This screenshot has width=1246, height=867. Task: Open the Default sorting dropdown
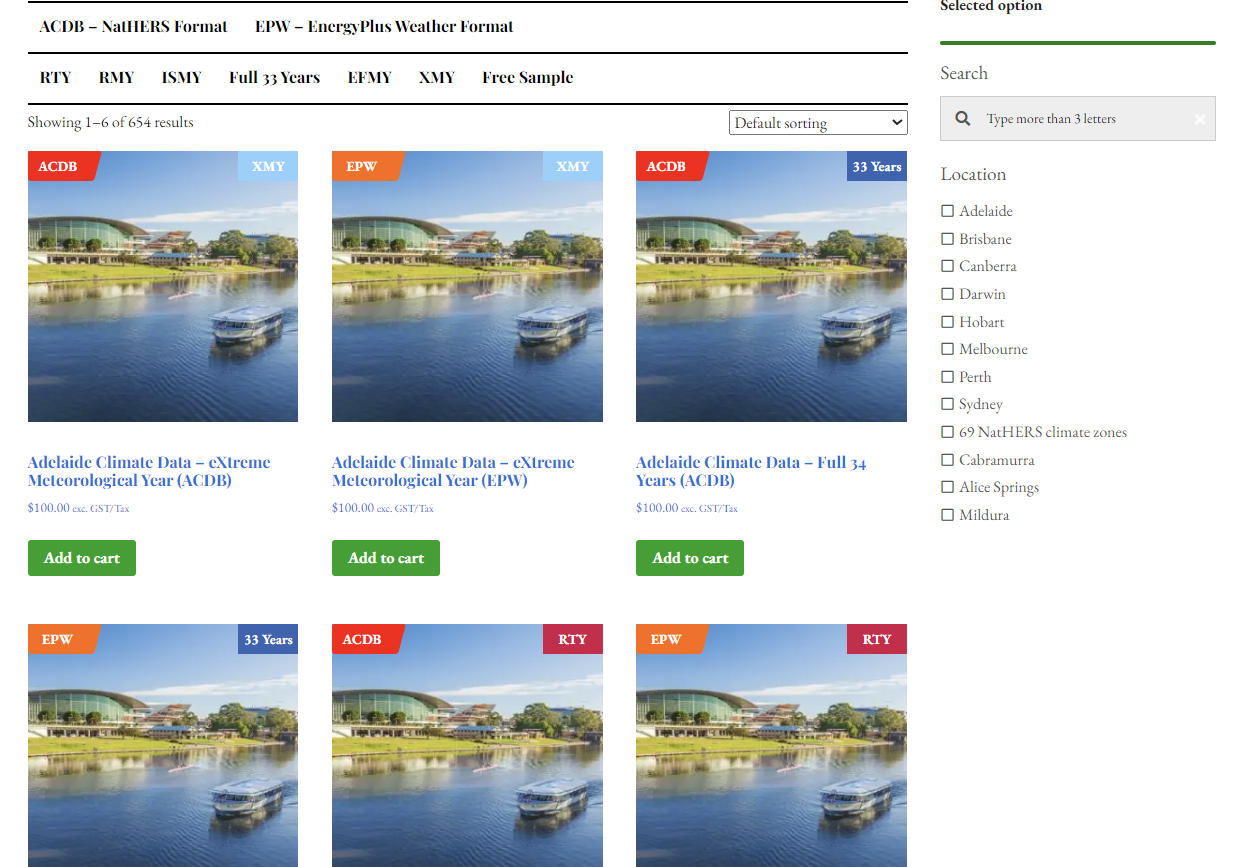click(x=818, y=123)
